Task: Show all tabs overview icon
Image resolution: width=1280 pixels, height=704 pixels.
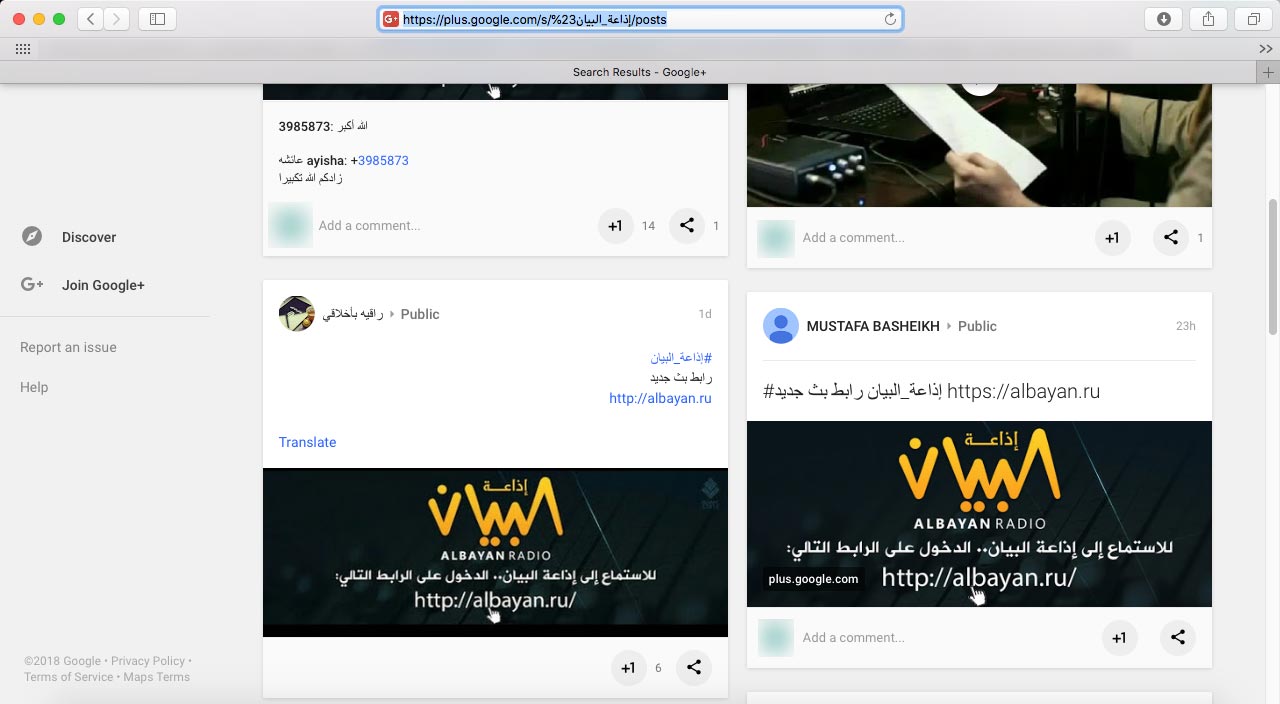Action: click(x=1253, y=19)
